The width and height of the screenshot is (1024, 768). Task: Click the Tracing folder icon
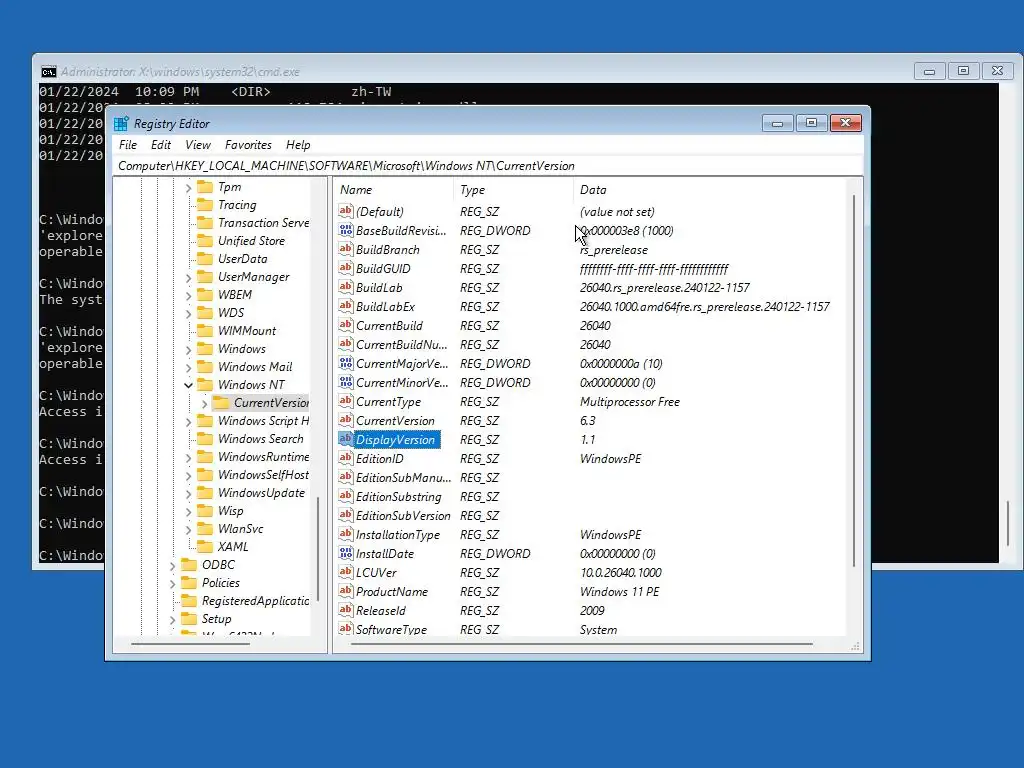click(205, 205)
